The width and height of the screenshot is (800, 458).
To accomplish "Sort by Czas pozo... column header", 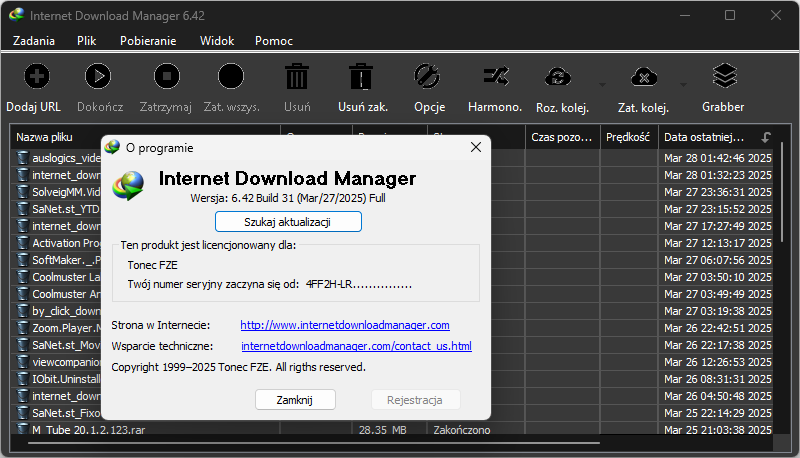I will pos(563,137).
